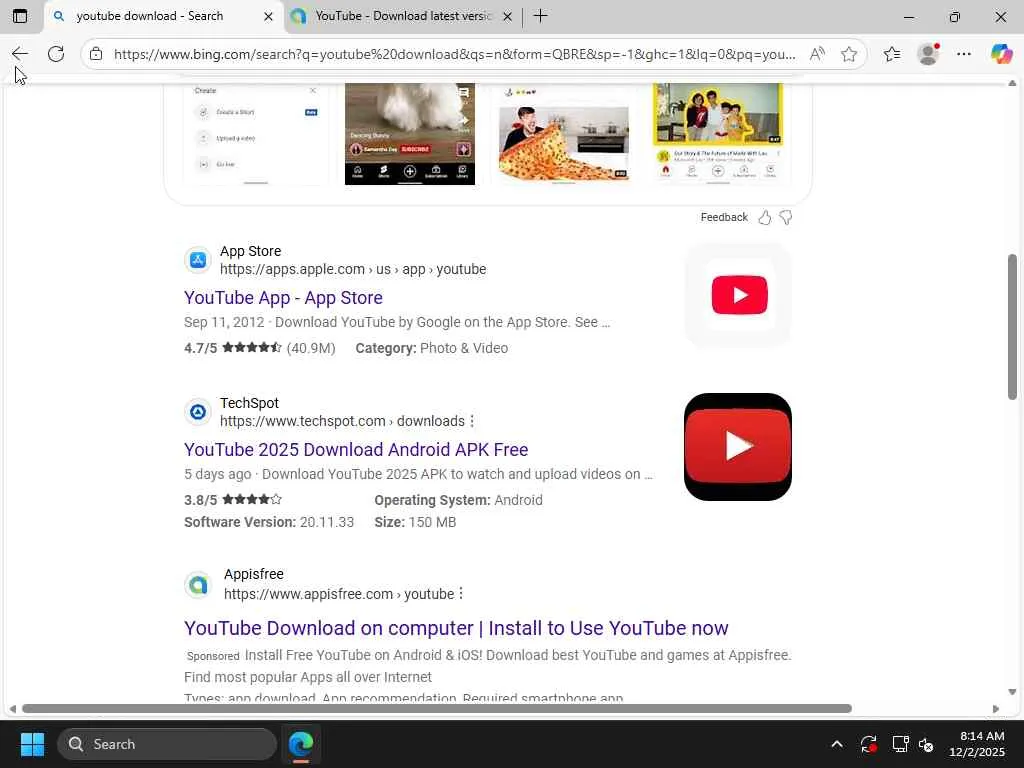
Task: Click the Size 150 MB text
Action: click(415, 522)
